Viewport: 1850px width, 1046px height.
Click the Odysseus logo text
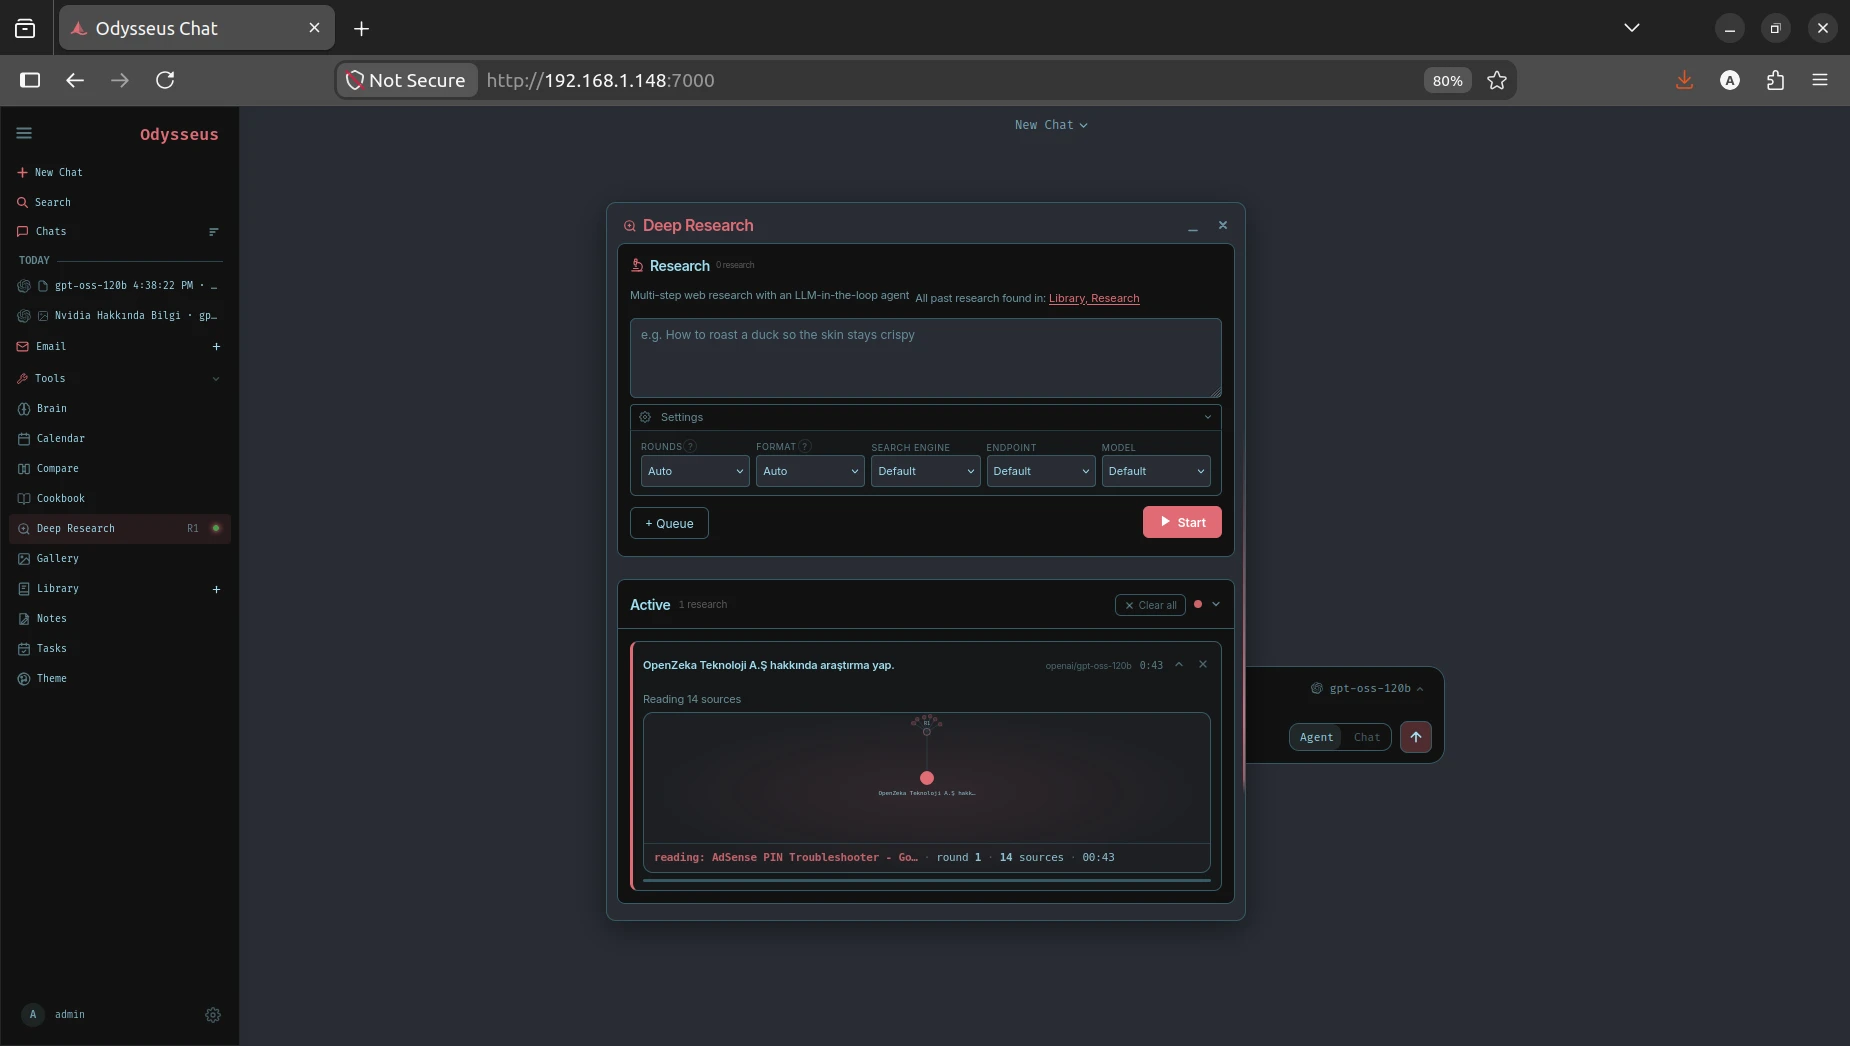tap(179, 134)
